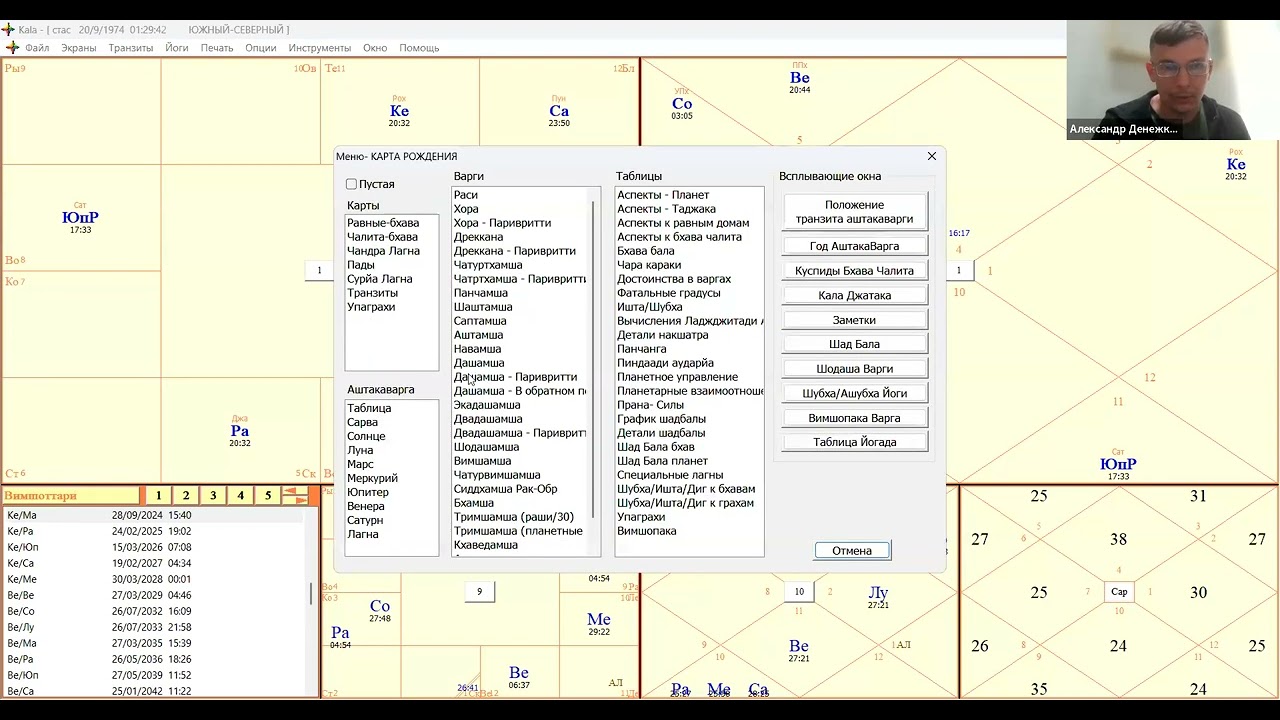
Task: Select Чандра Лагна in Карты list
Action: pyautogui.click(x=383, y=251)
